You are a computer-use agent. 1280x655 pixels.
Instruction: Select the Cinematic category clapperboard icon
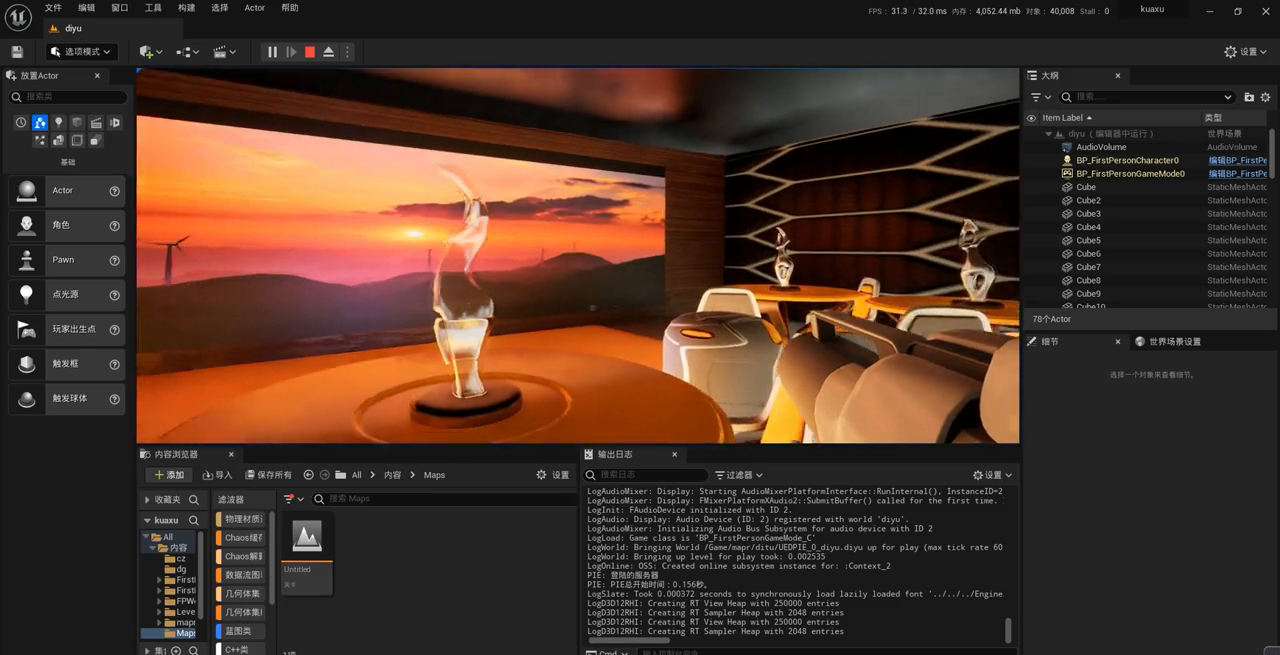96,122
